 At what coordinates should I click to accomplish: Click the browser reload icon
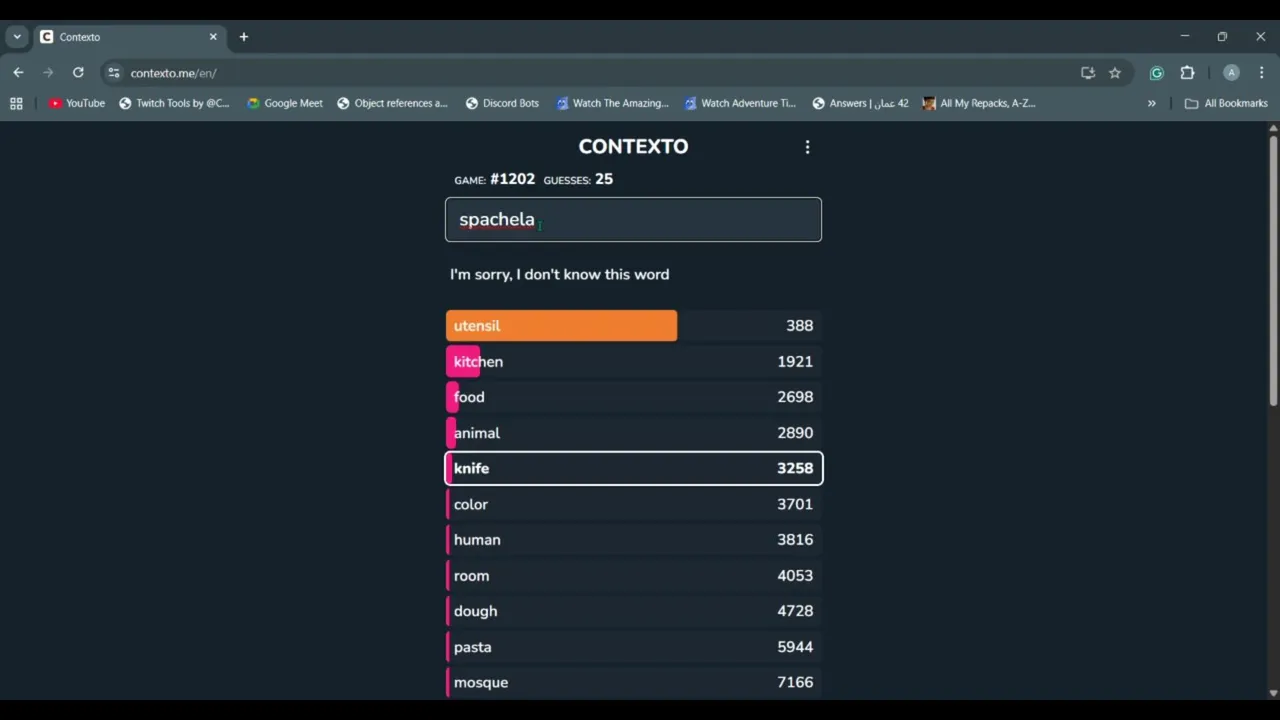[78, 73]
